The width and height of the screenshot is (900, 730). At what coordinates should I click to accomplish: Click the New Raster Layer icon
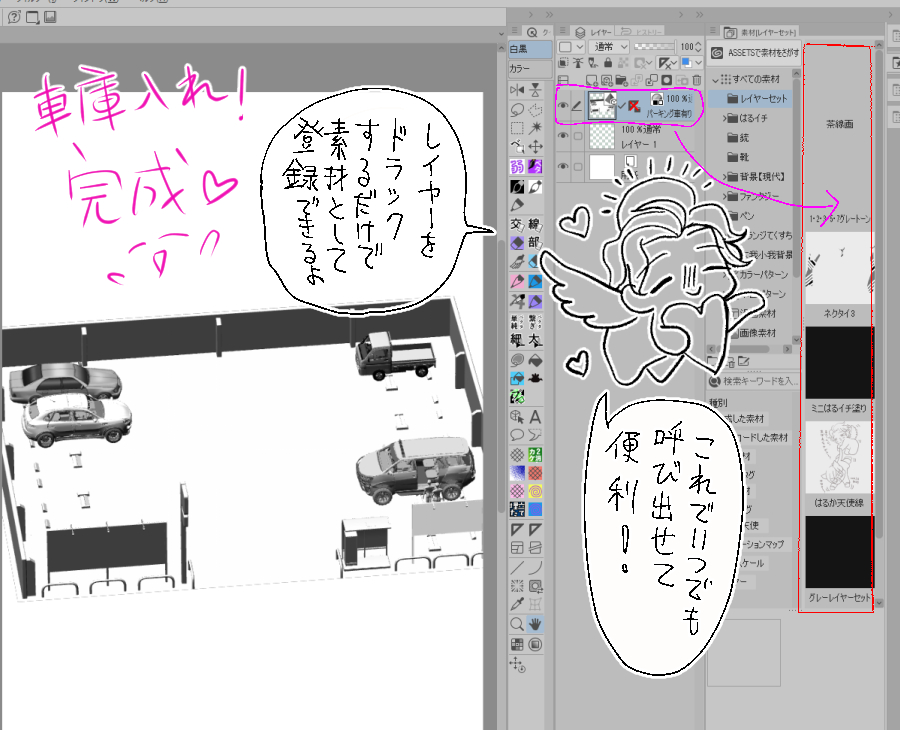point(591,79)
